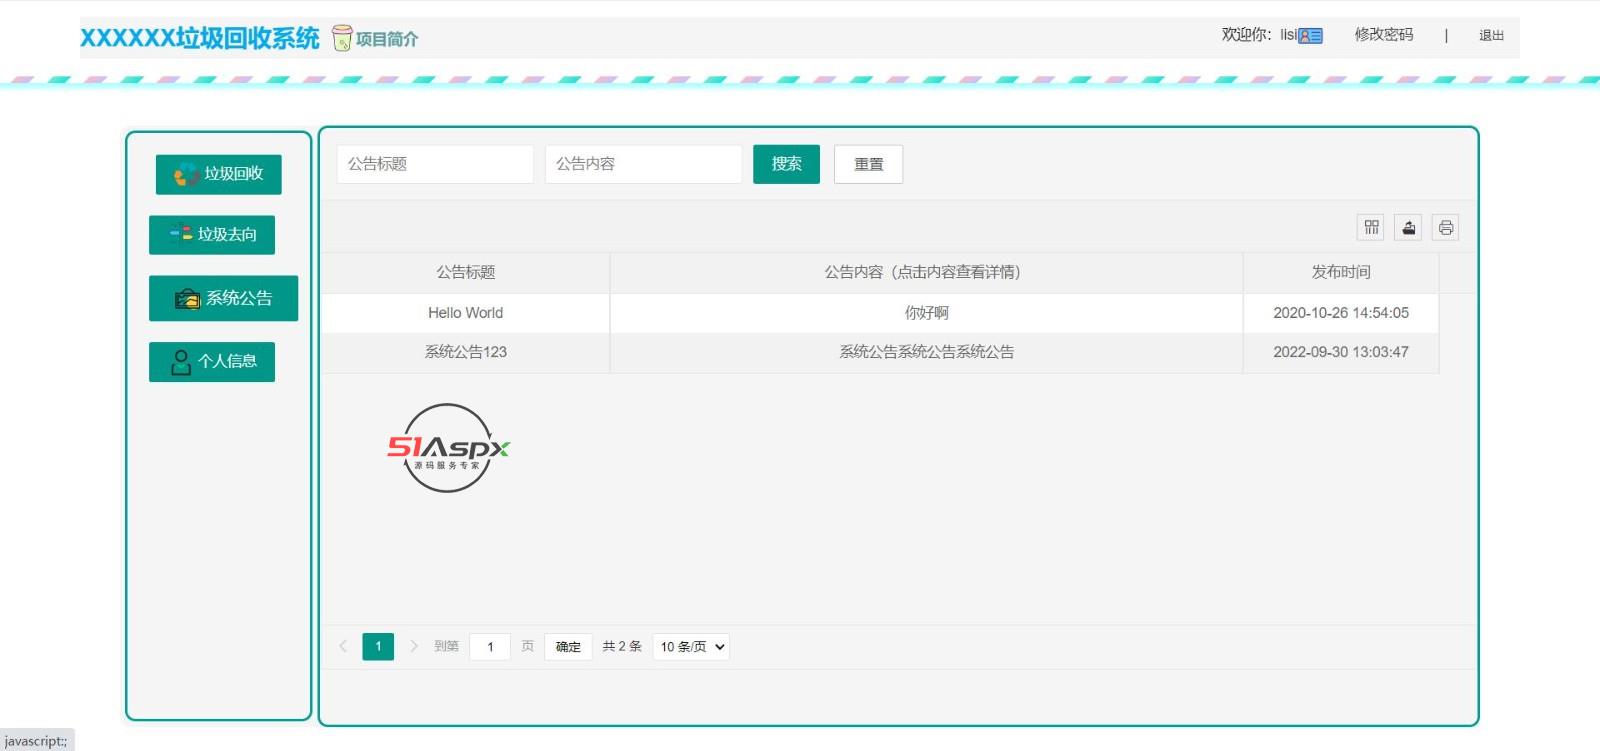1600x751 pixels.
Task: Open 垃圾去向 from the sidebar
Action: pos(212,235)
